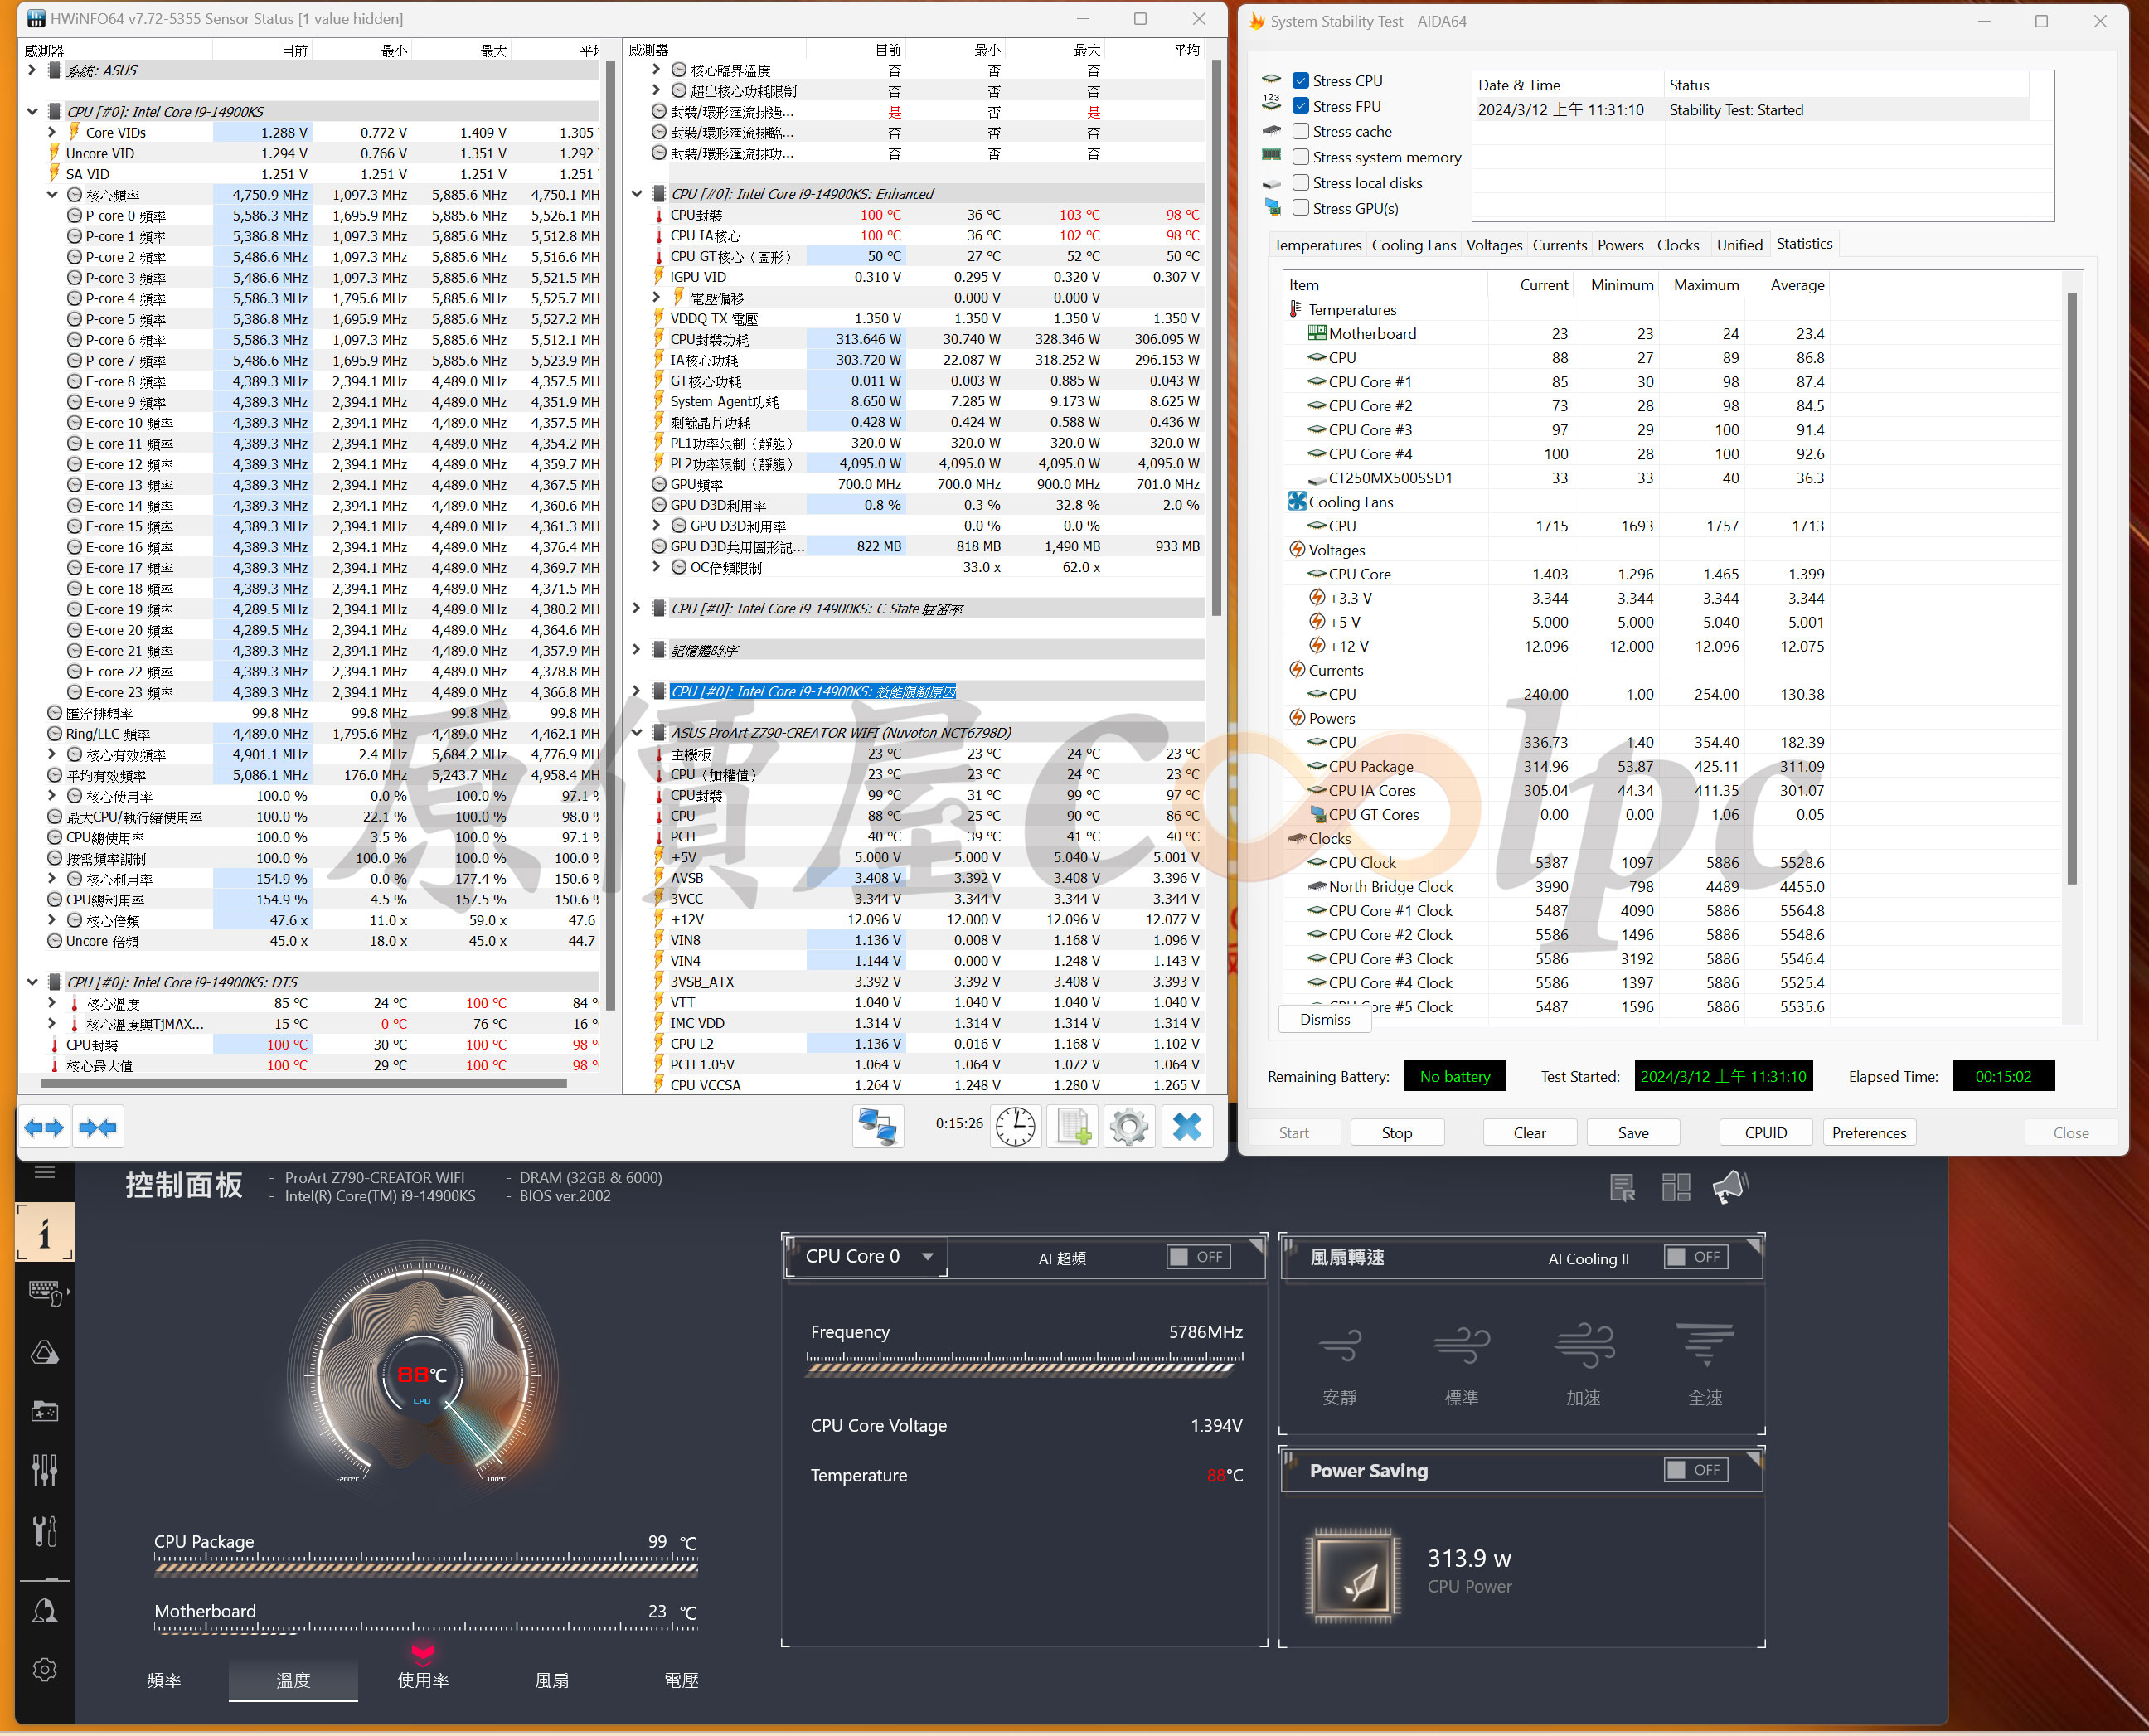The height and width of the screenshot is (1736, 2149).
Task: Click the megaphone announcements icon
Action: (1729, 1188)
